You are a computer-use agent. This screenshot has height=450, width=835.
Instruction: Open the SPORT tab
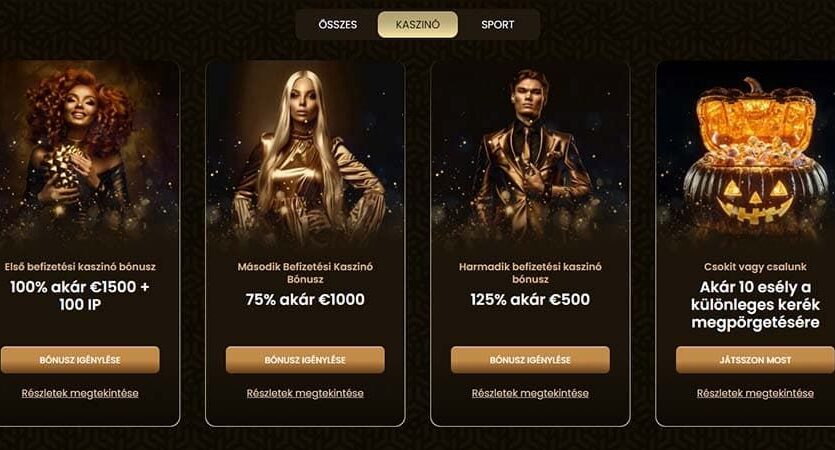pos(497,24)
